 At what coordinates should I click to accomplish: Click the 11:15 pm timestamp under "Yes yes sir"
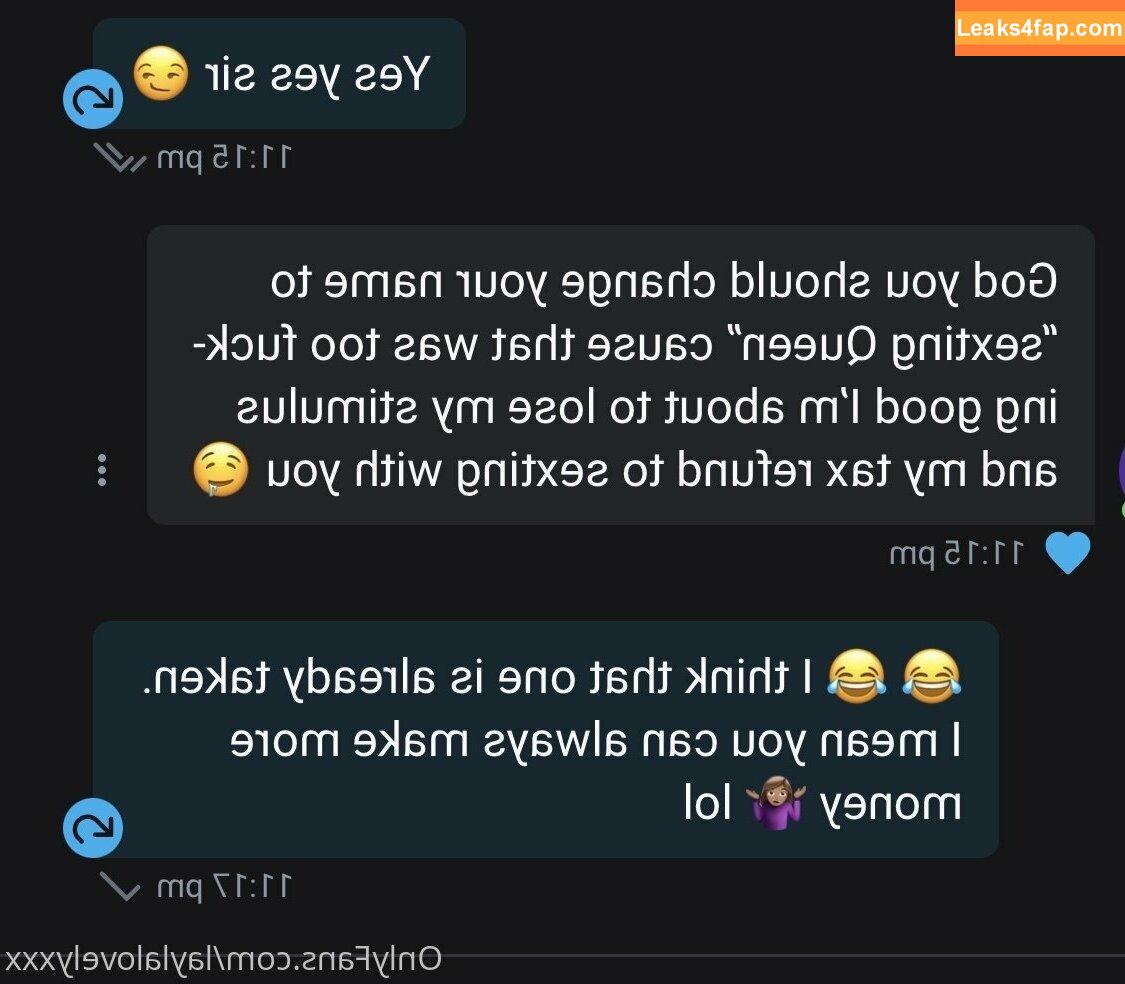pyautogui.click(x=224, y=158)
